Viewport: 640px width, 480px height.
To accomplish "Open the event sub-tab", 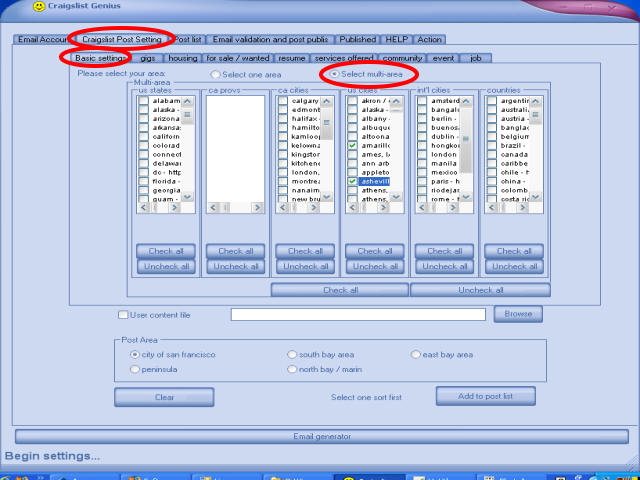I will click(x=443, y=58).
